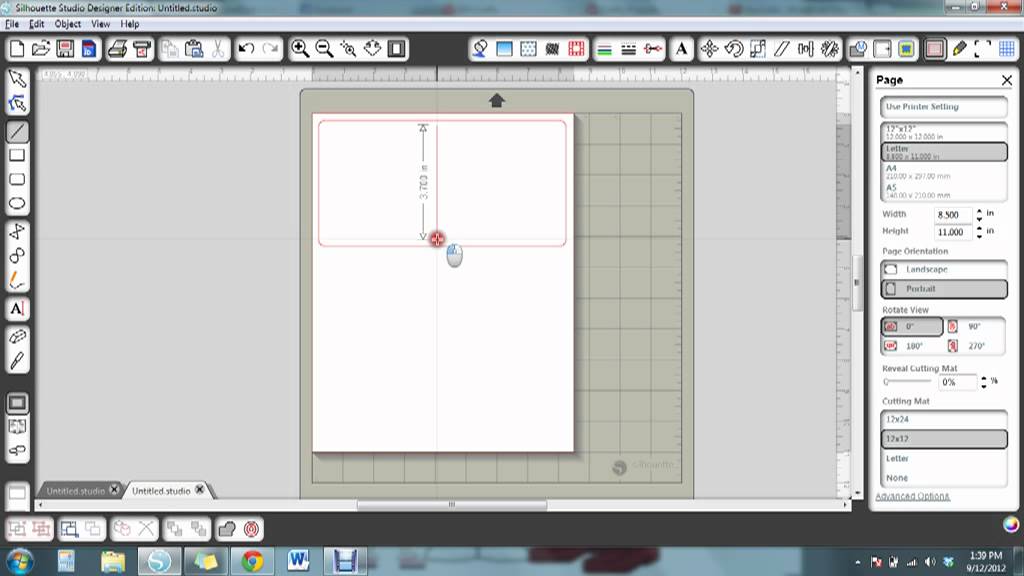Click the Width stepper arrows
The image size is (1024, 576).
[x=979, y=214]
